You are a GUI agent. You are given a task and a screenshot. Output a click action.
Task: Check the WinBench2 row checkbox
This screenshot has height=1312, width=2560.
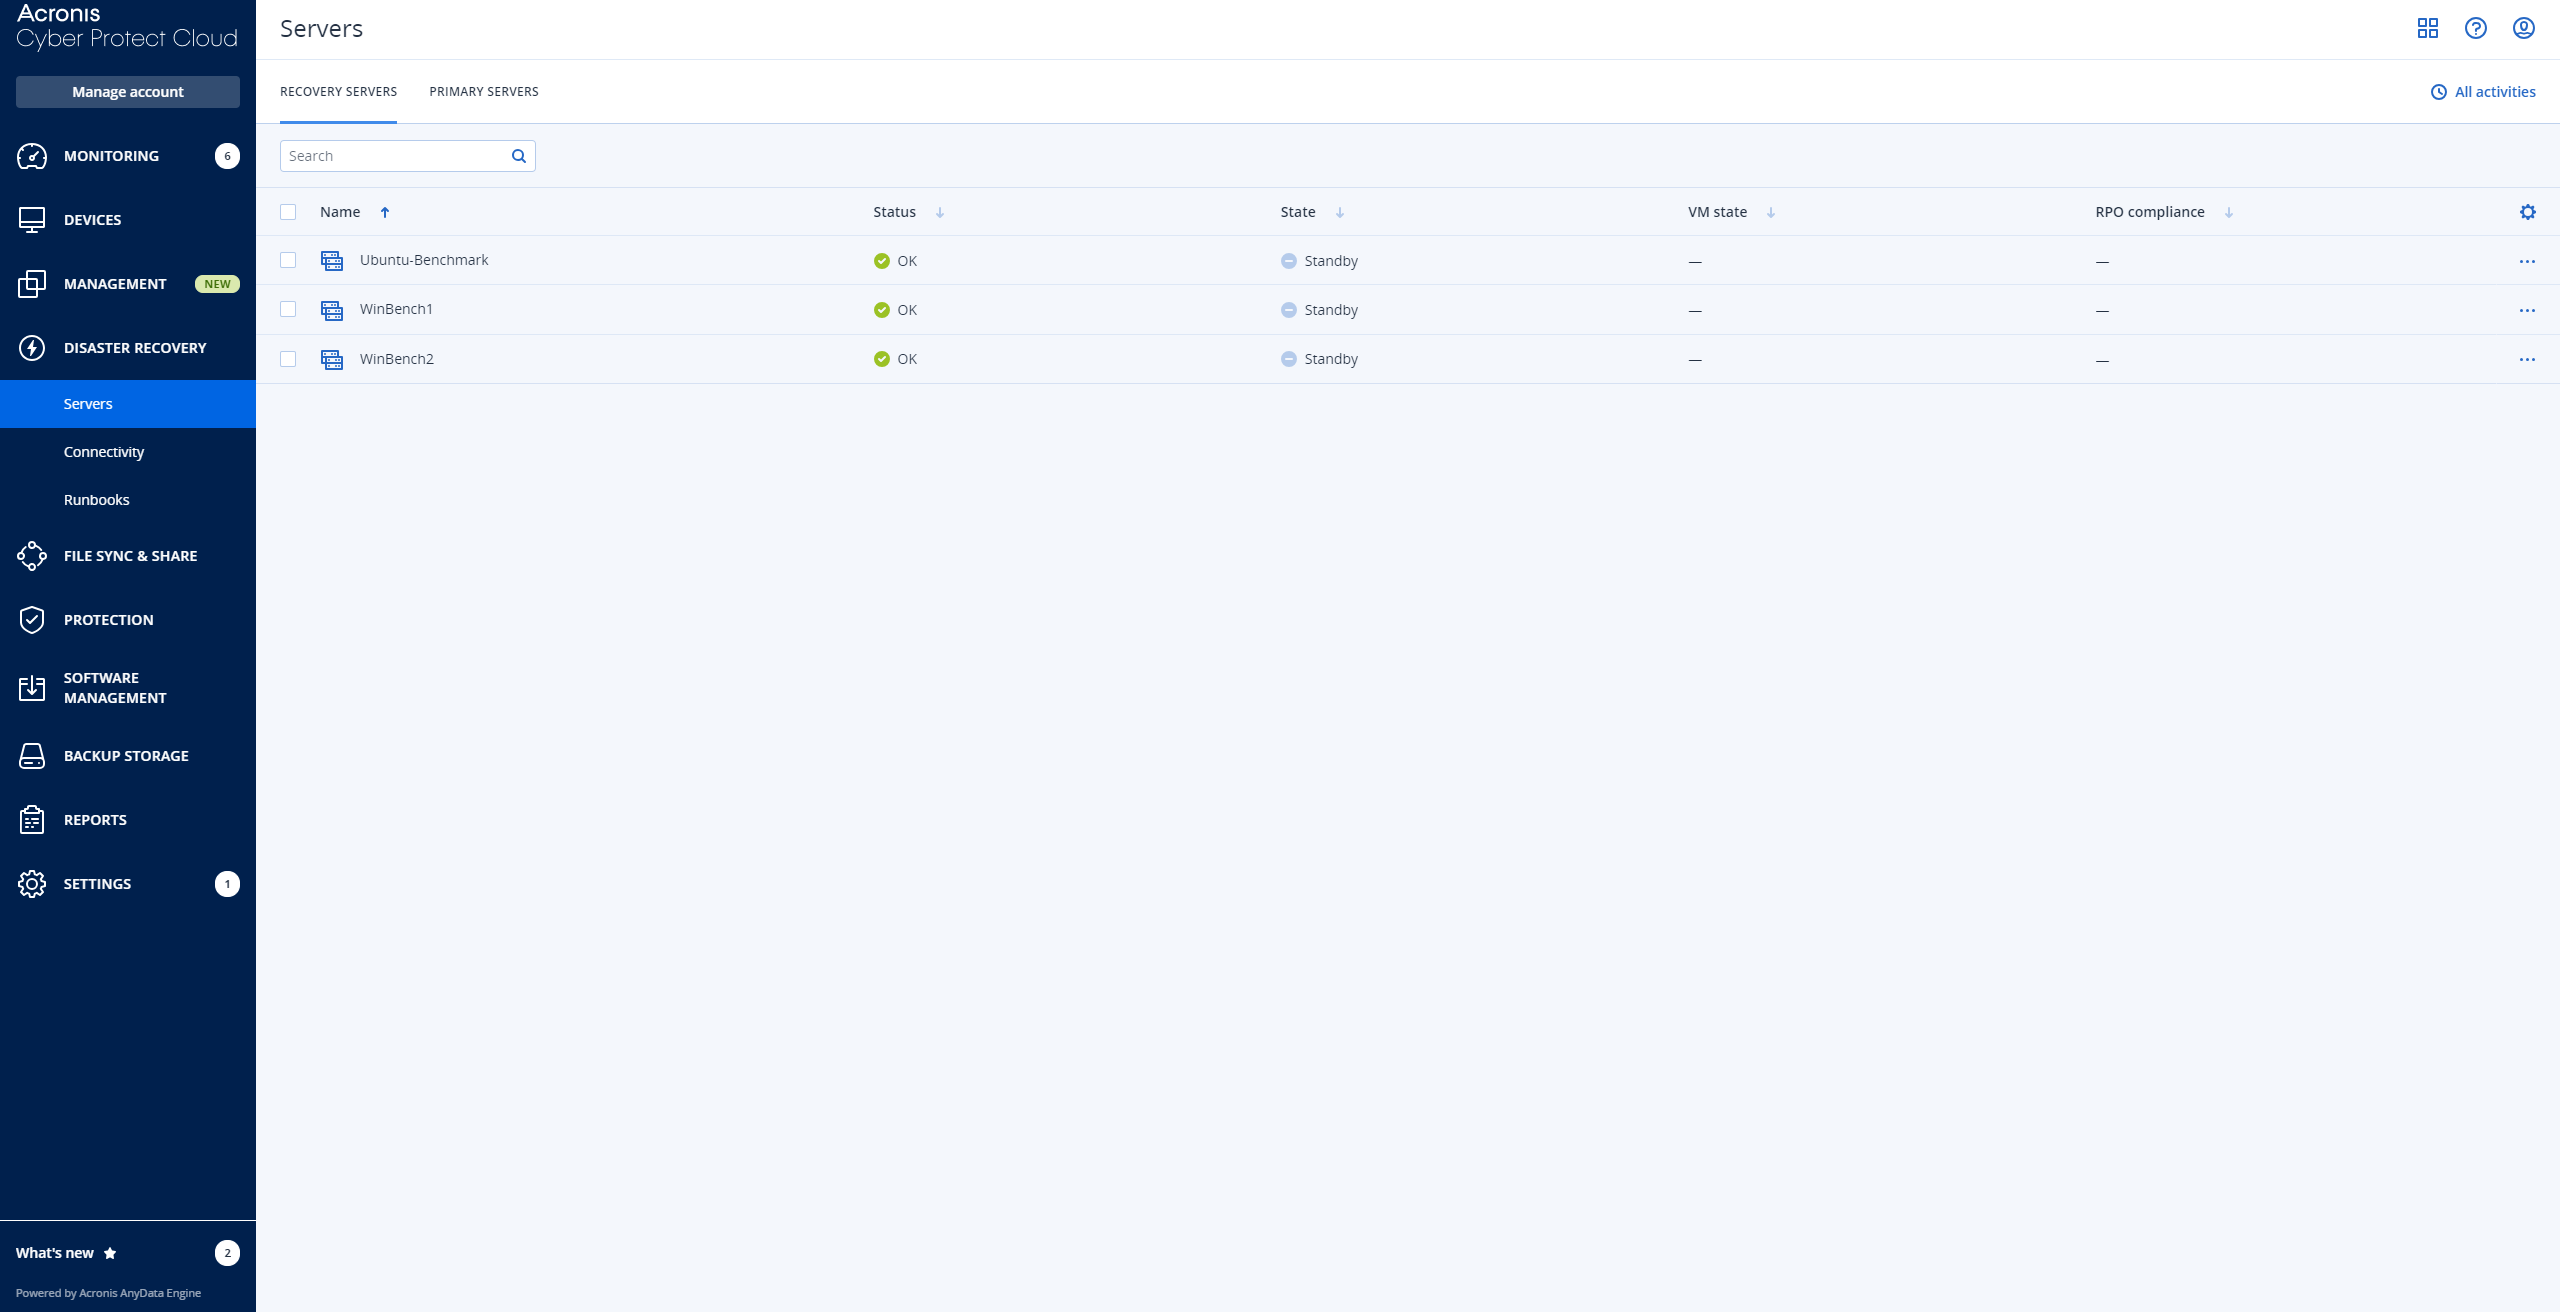[x=288, y=359]
